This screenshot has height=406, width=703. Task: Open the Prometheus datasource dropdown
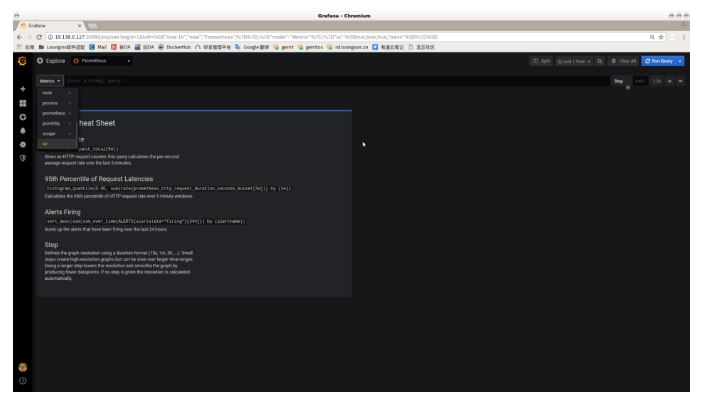coord(102,60)
